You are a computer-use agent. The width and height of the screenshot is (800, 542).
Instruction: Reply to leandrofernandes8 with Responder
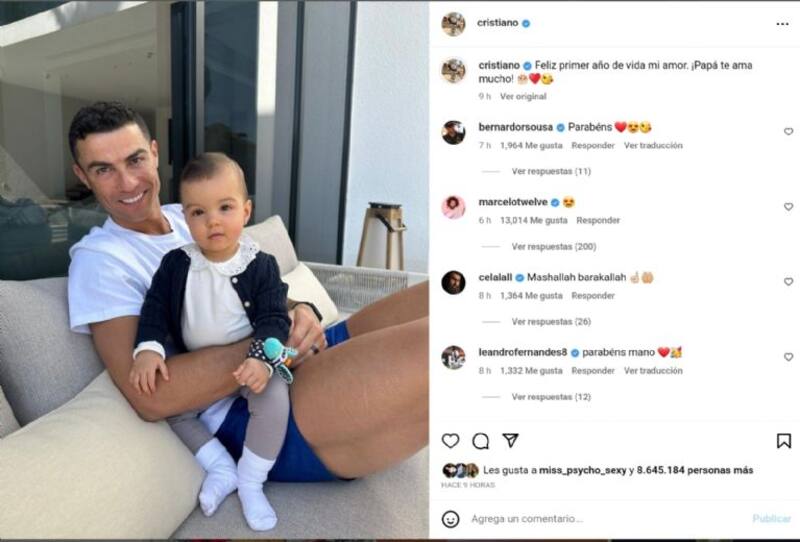[593, 371]
